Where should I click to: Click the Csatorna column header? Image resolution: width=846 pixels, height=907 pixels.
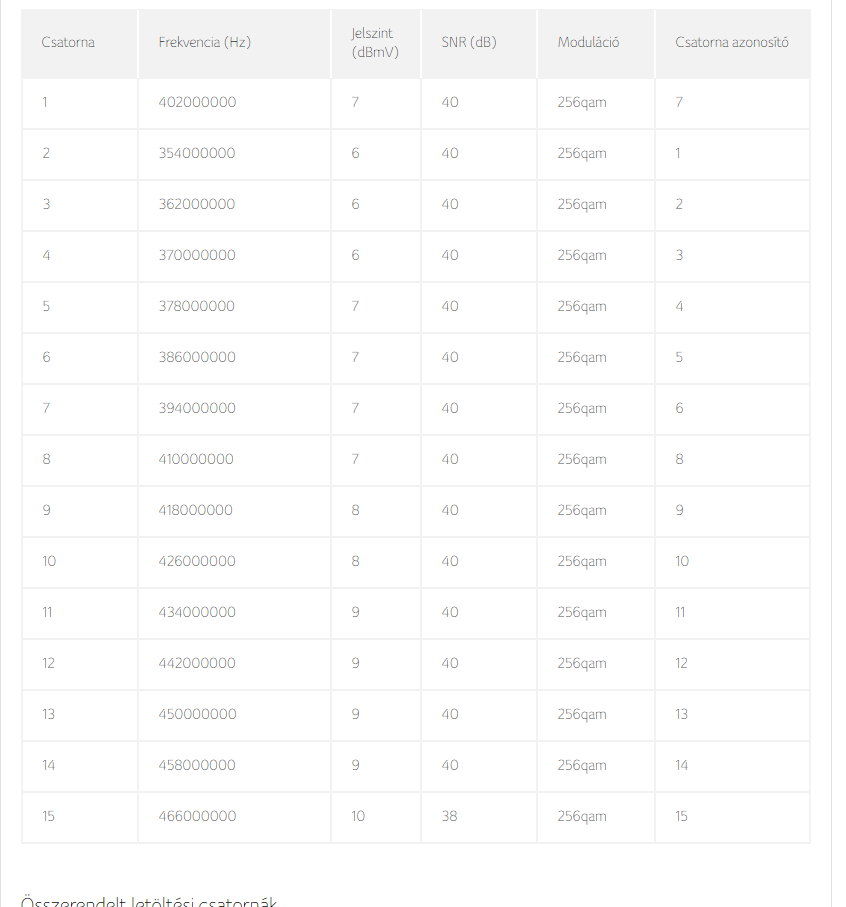click(68, 42)
